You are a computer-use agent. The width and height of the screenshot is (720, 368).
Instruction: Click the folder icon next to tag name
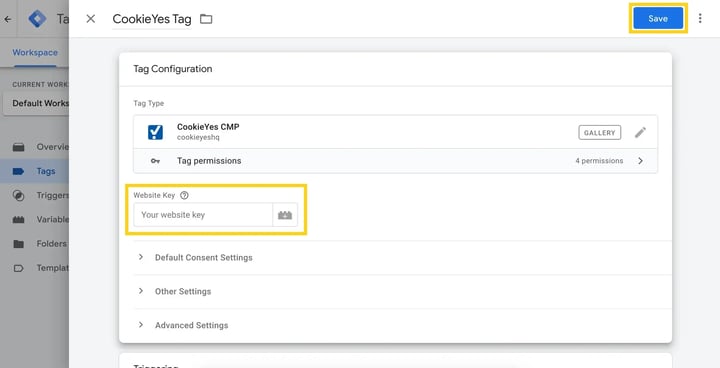click(x=206, y=19)
